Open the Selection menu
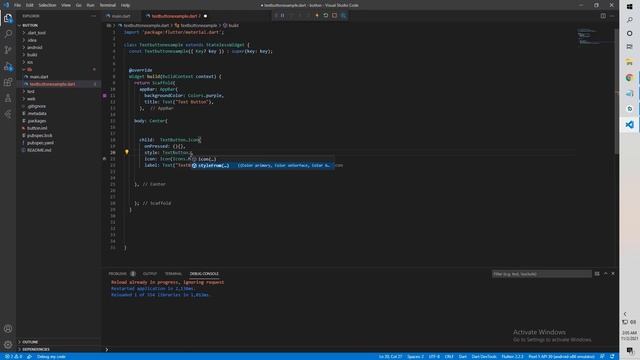The height and width of the screenshot is (360, 640). pyautogui.click(x=47, y=5)
